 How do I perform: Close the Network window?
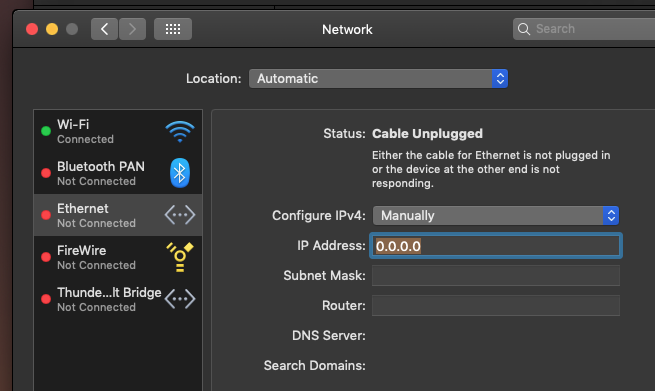32,29
